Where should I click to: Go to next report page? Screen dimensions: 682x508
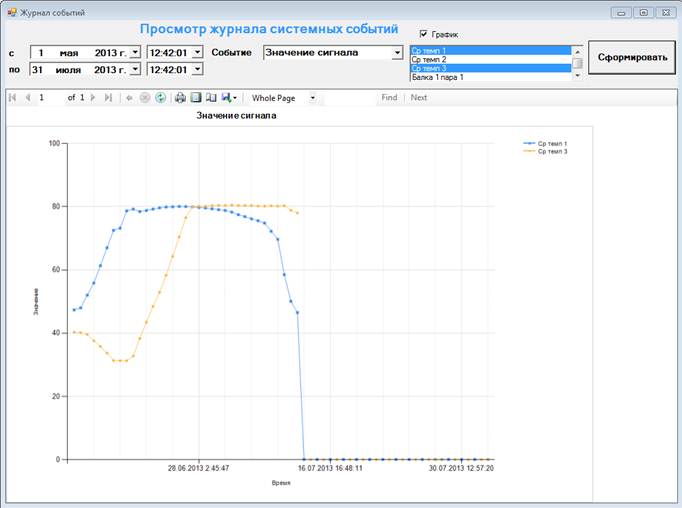tap(93, 98)
